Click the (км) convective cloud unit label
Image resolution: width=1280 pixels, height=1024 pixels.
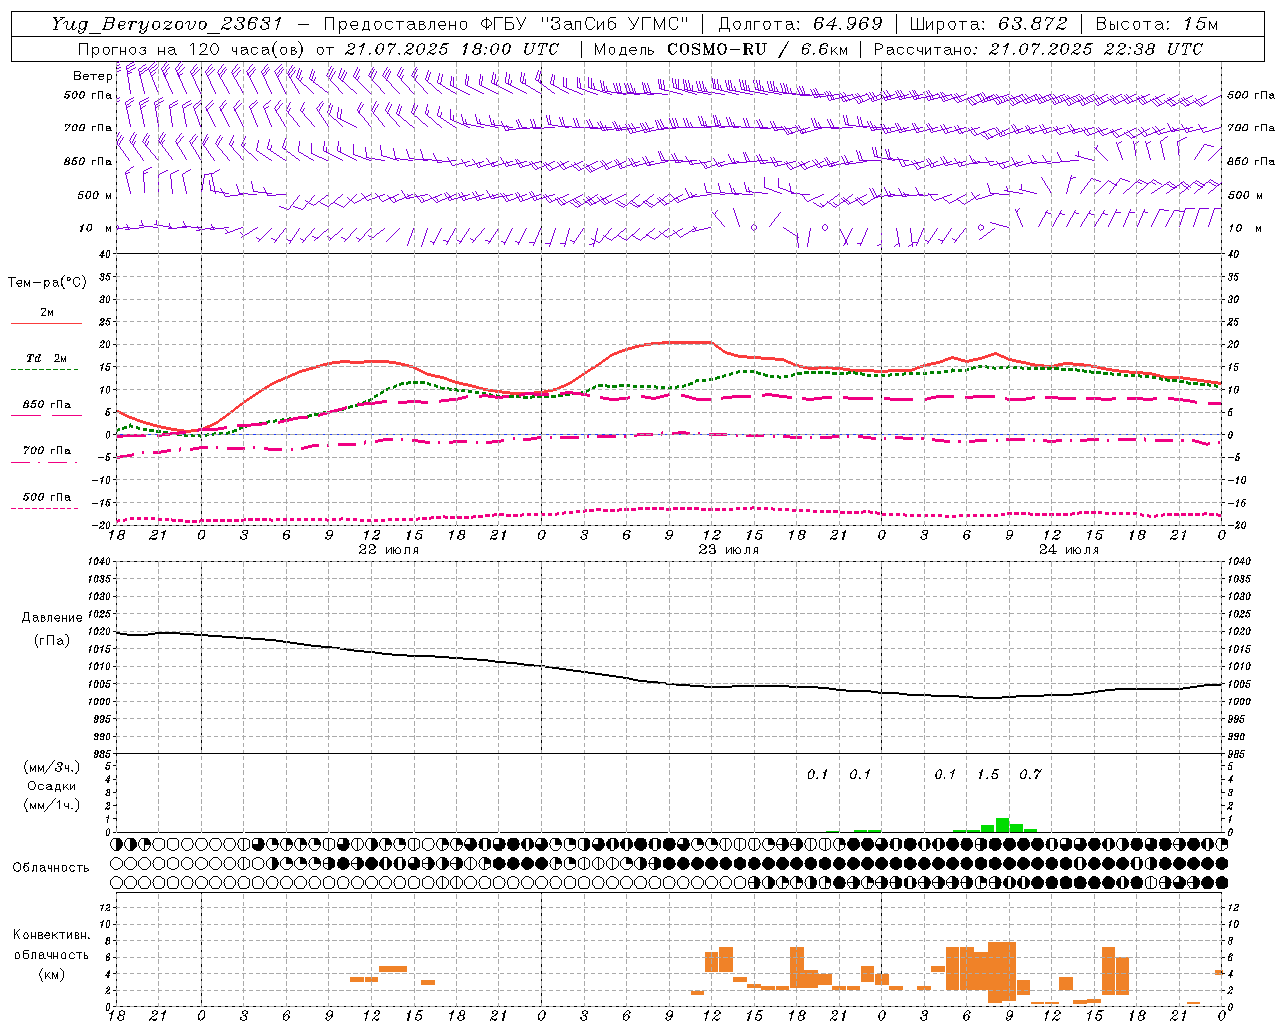pyautogui.click(x=51, y=973)
